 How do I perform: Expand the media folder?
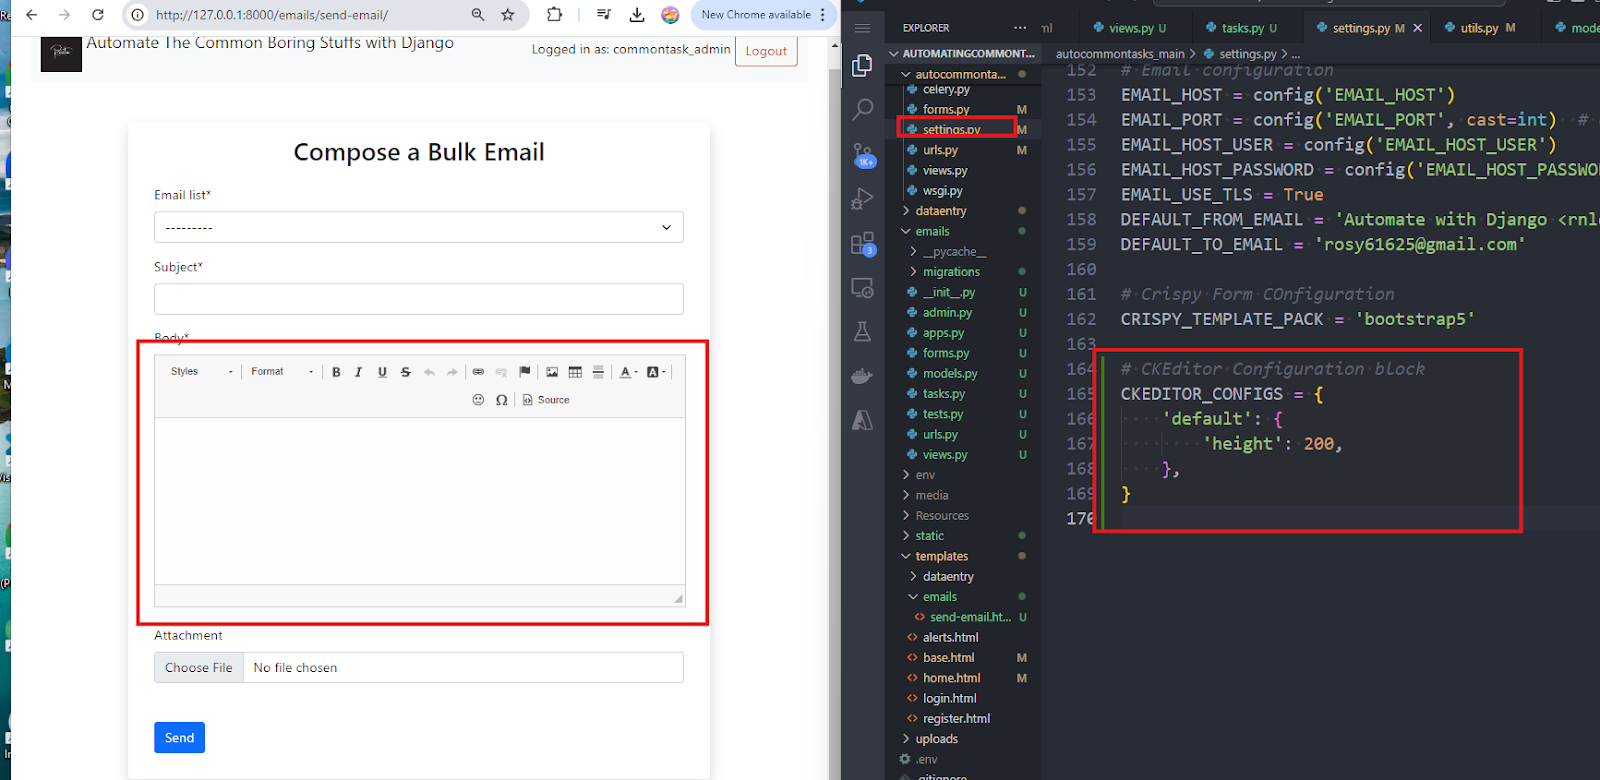click(x=931, y=495)
